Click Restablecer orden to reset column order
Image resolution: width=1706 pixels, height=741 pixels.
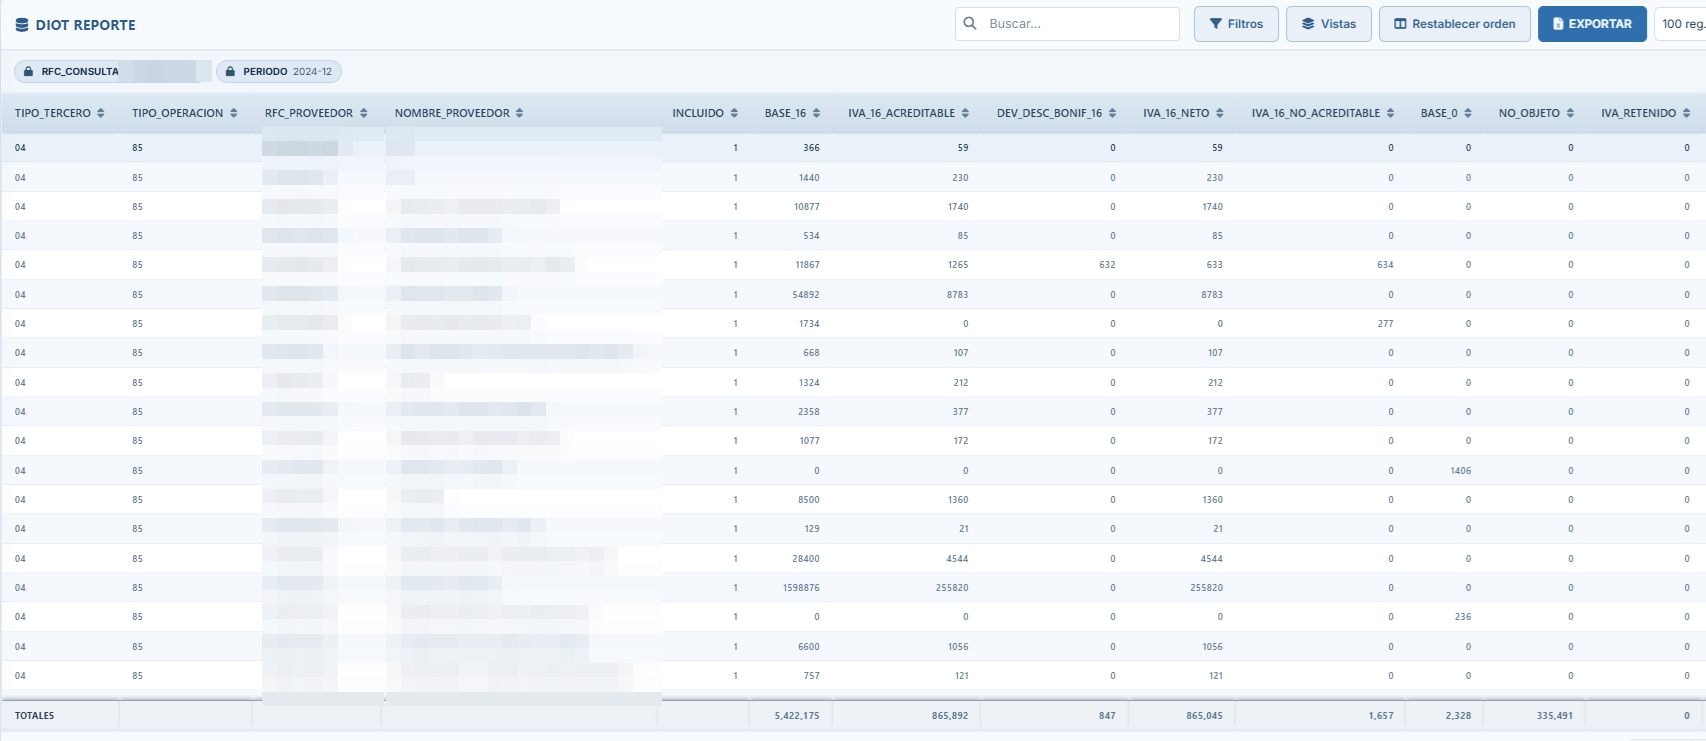pos(1455,24)
